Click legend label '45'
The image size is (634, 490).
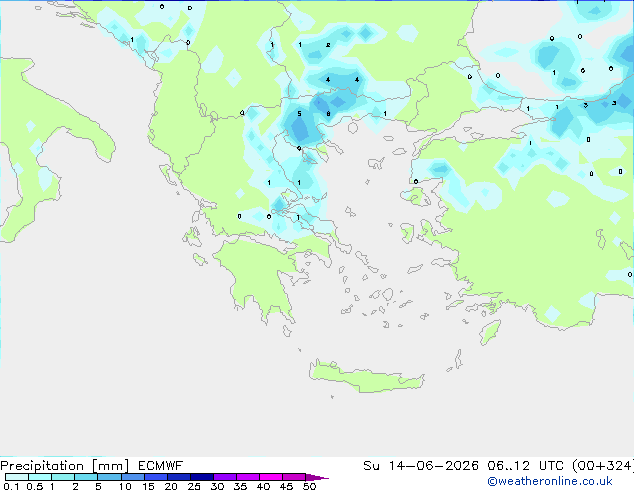pyautogui.click(x=286, y=486)
